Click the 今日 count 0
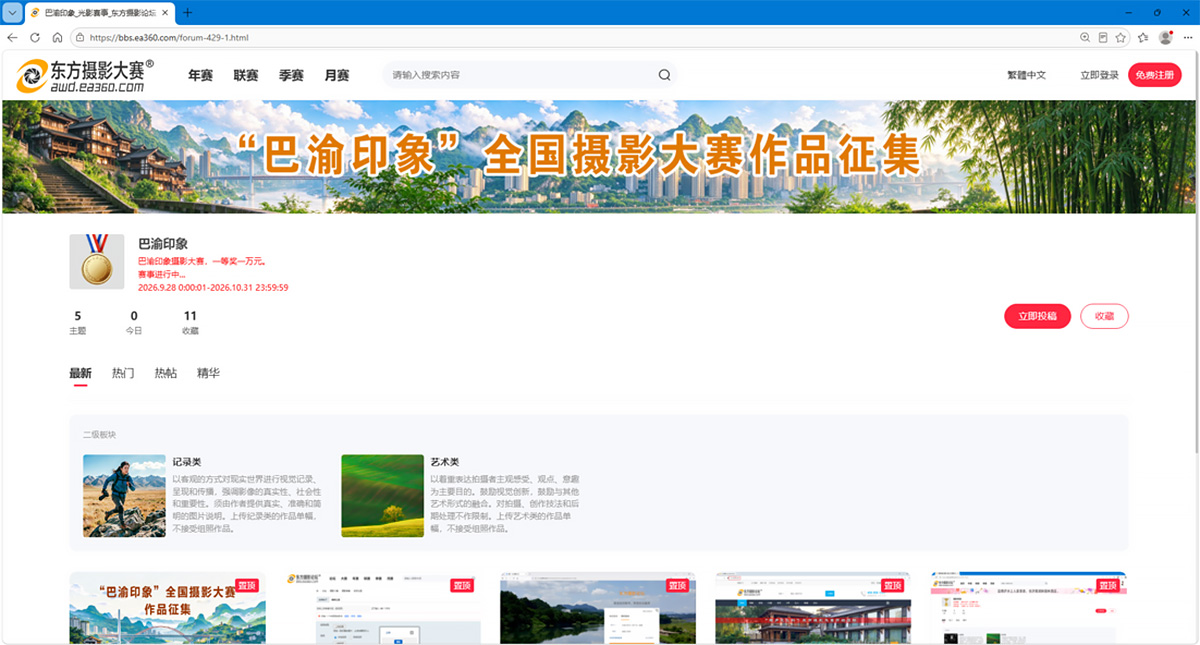 pos(134,316)
